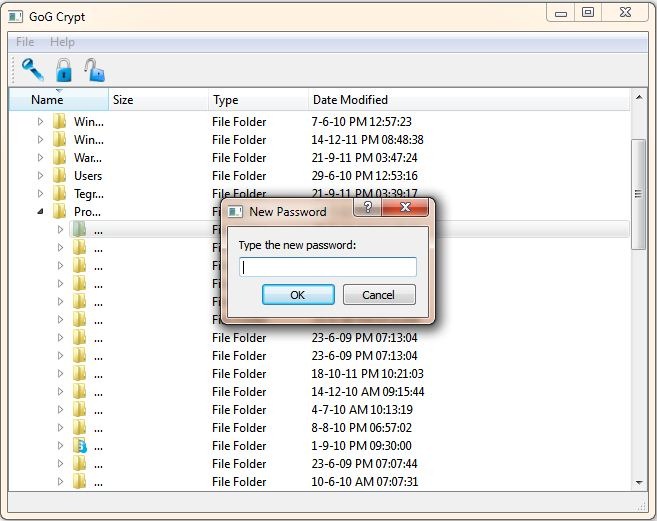The image size is (657, 521).
Task: Expand the Users folder
Action: click(41, 176)
